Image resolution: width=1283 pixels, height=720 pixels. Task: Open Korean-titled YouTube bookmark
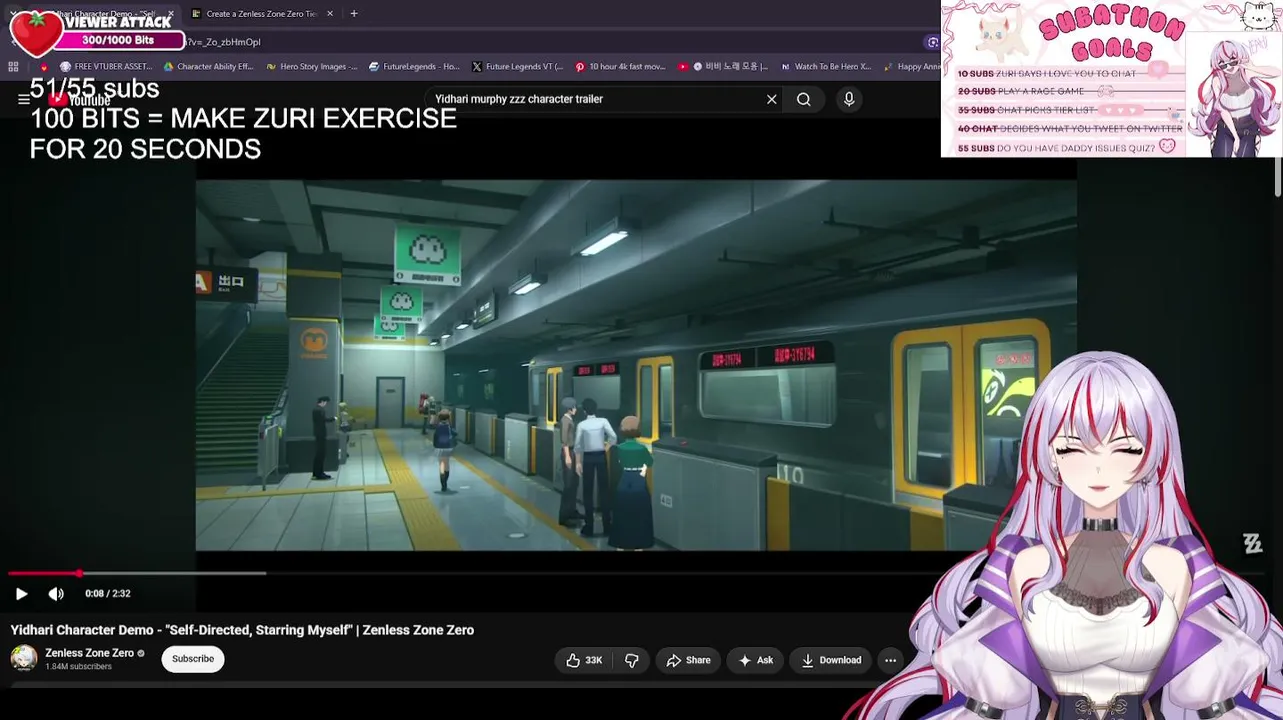(x=723, y=67)
